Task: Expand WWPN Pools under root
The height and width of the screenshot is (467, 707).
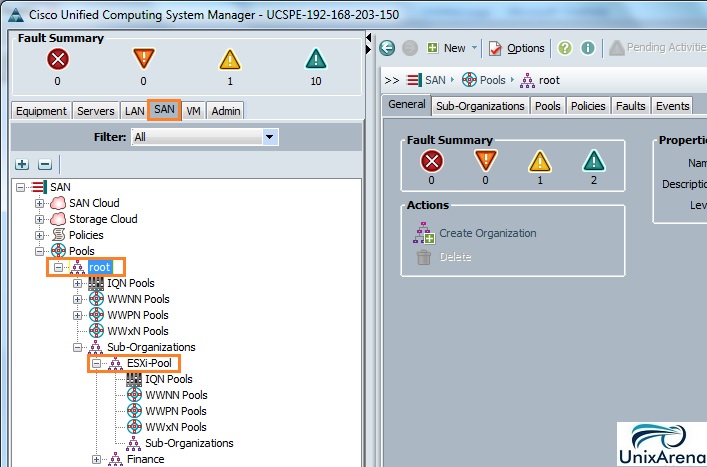Action: tap(78, 315)
